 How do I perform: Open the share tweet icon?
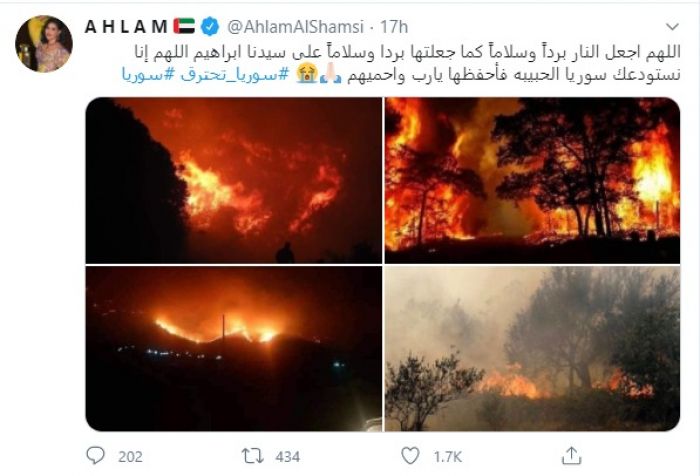[x=571, y=456]
